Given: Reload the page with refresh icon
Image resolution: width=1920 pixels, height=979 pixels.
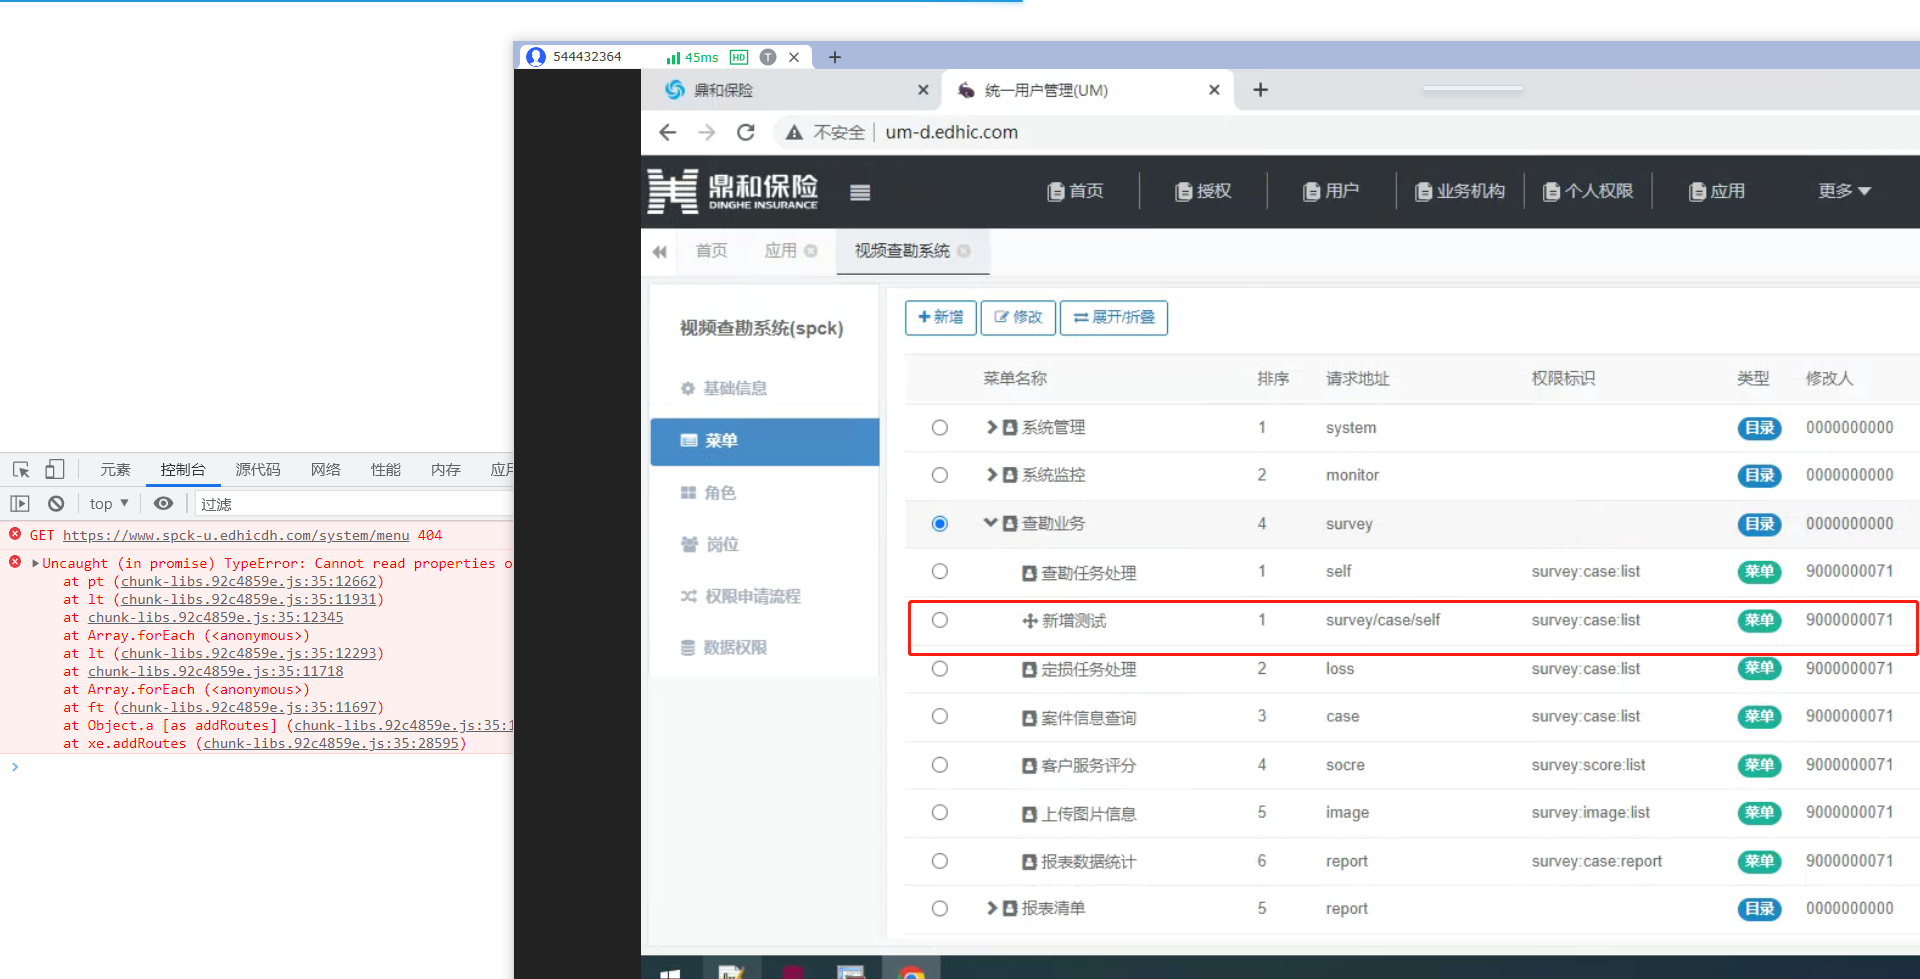Looking at the screenshot, I should 746,132.
